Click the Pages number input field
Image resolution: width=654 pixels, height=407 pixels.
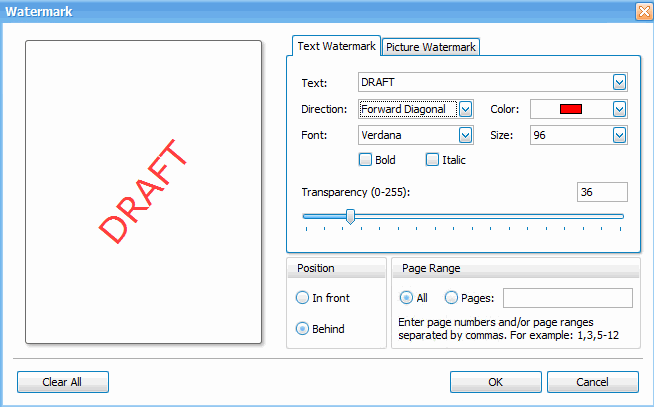click(x=567, y=298)
